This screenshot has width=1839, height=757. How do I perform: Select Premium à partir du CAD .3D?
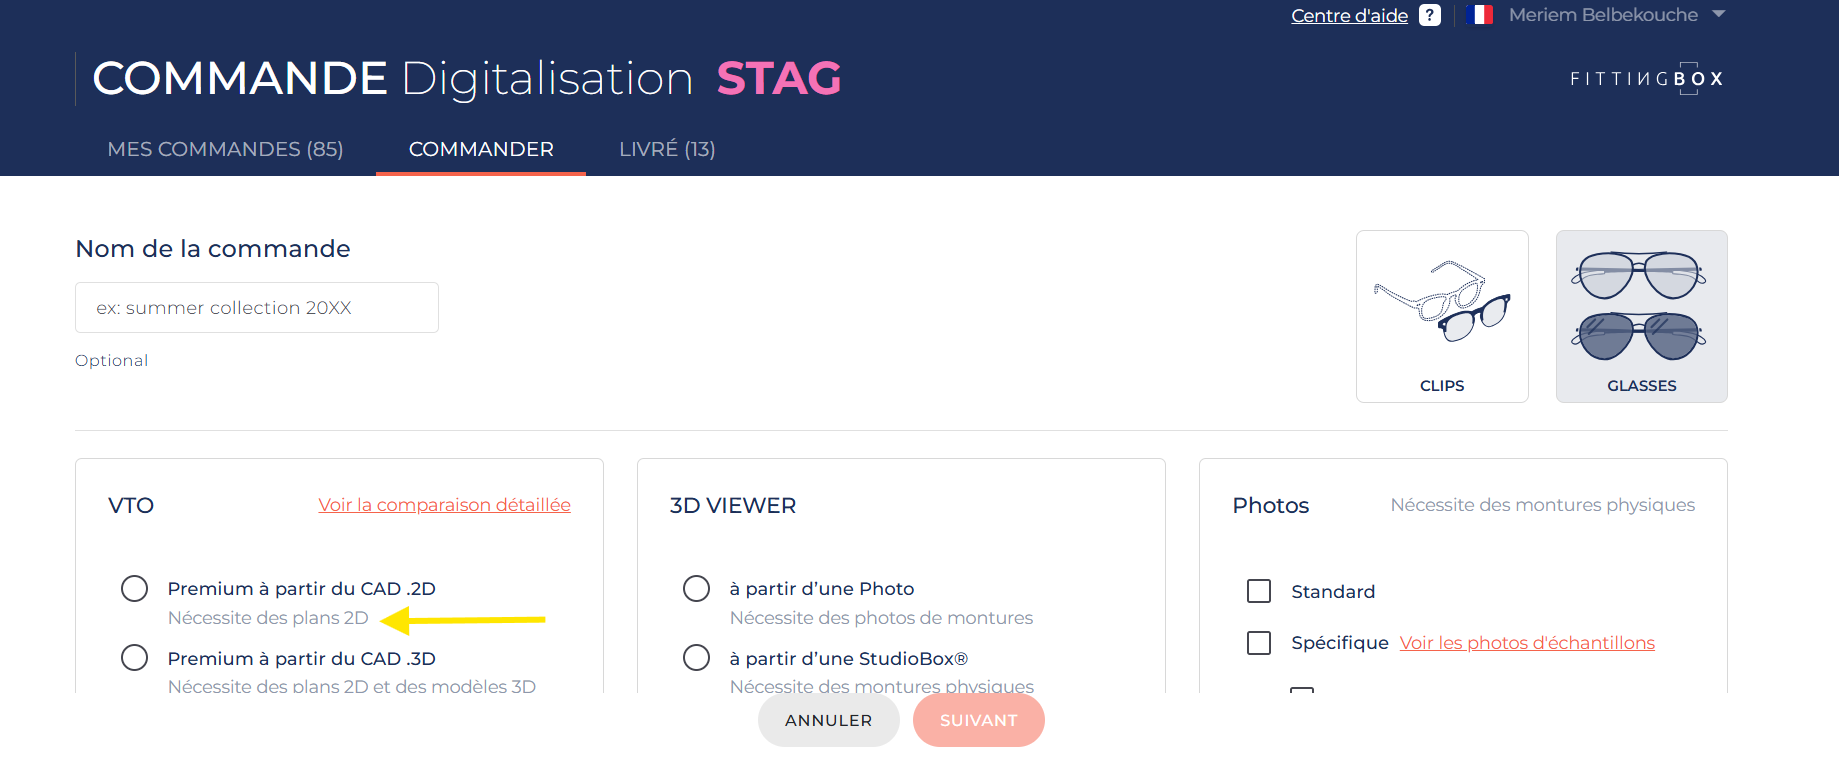[135, 658]
